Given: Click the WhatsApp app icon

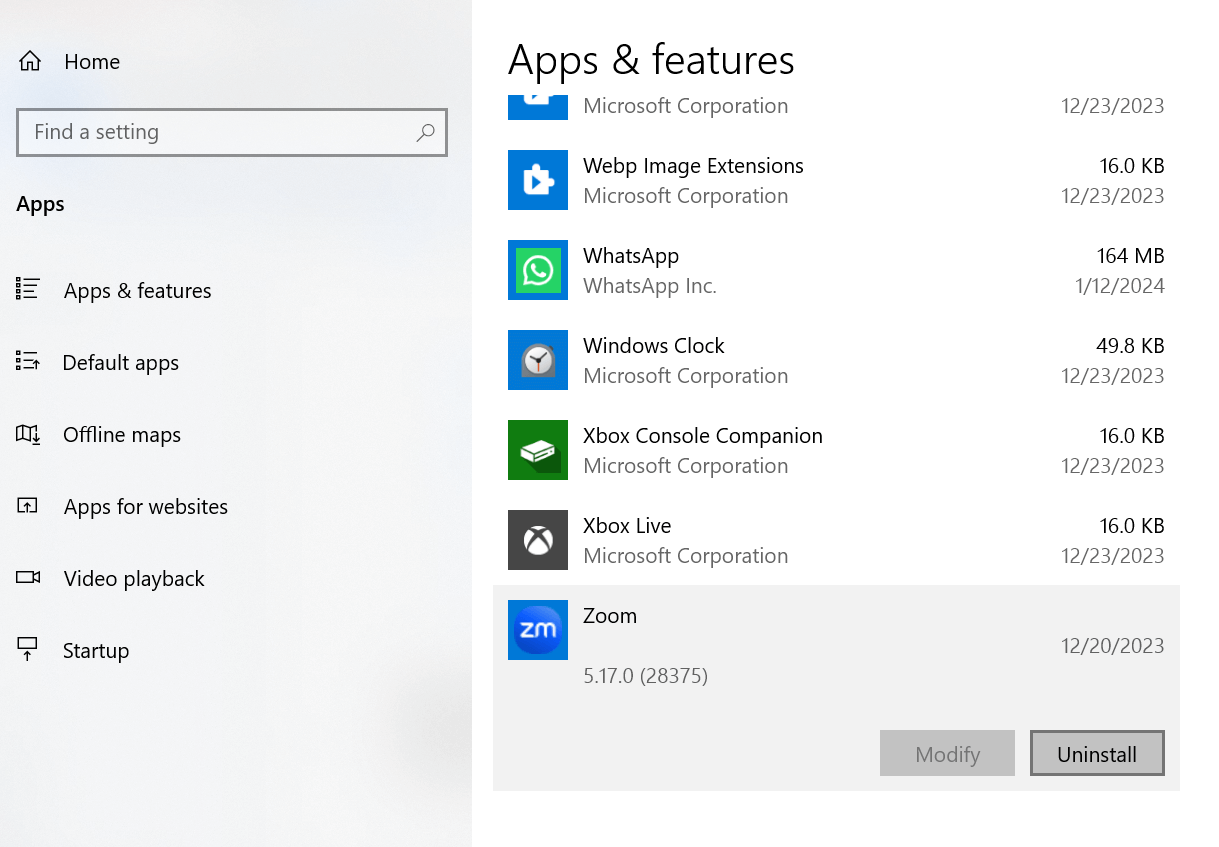Looking at the screenshot, I should [x=537, y=270].
